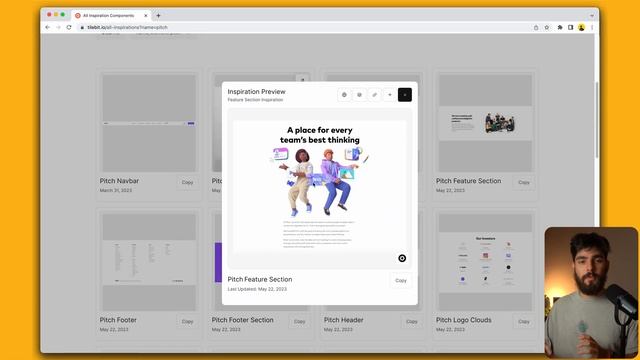Go forward in browser history
640x360 pixels.
[x=58, y=27]
